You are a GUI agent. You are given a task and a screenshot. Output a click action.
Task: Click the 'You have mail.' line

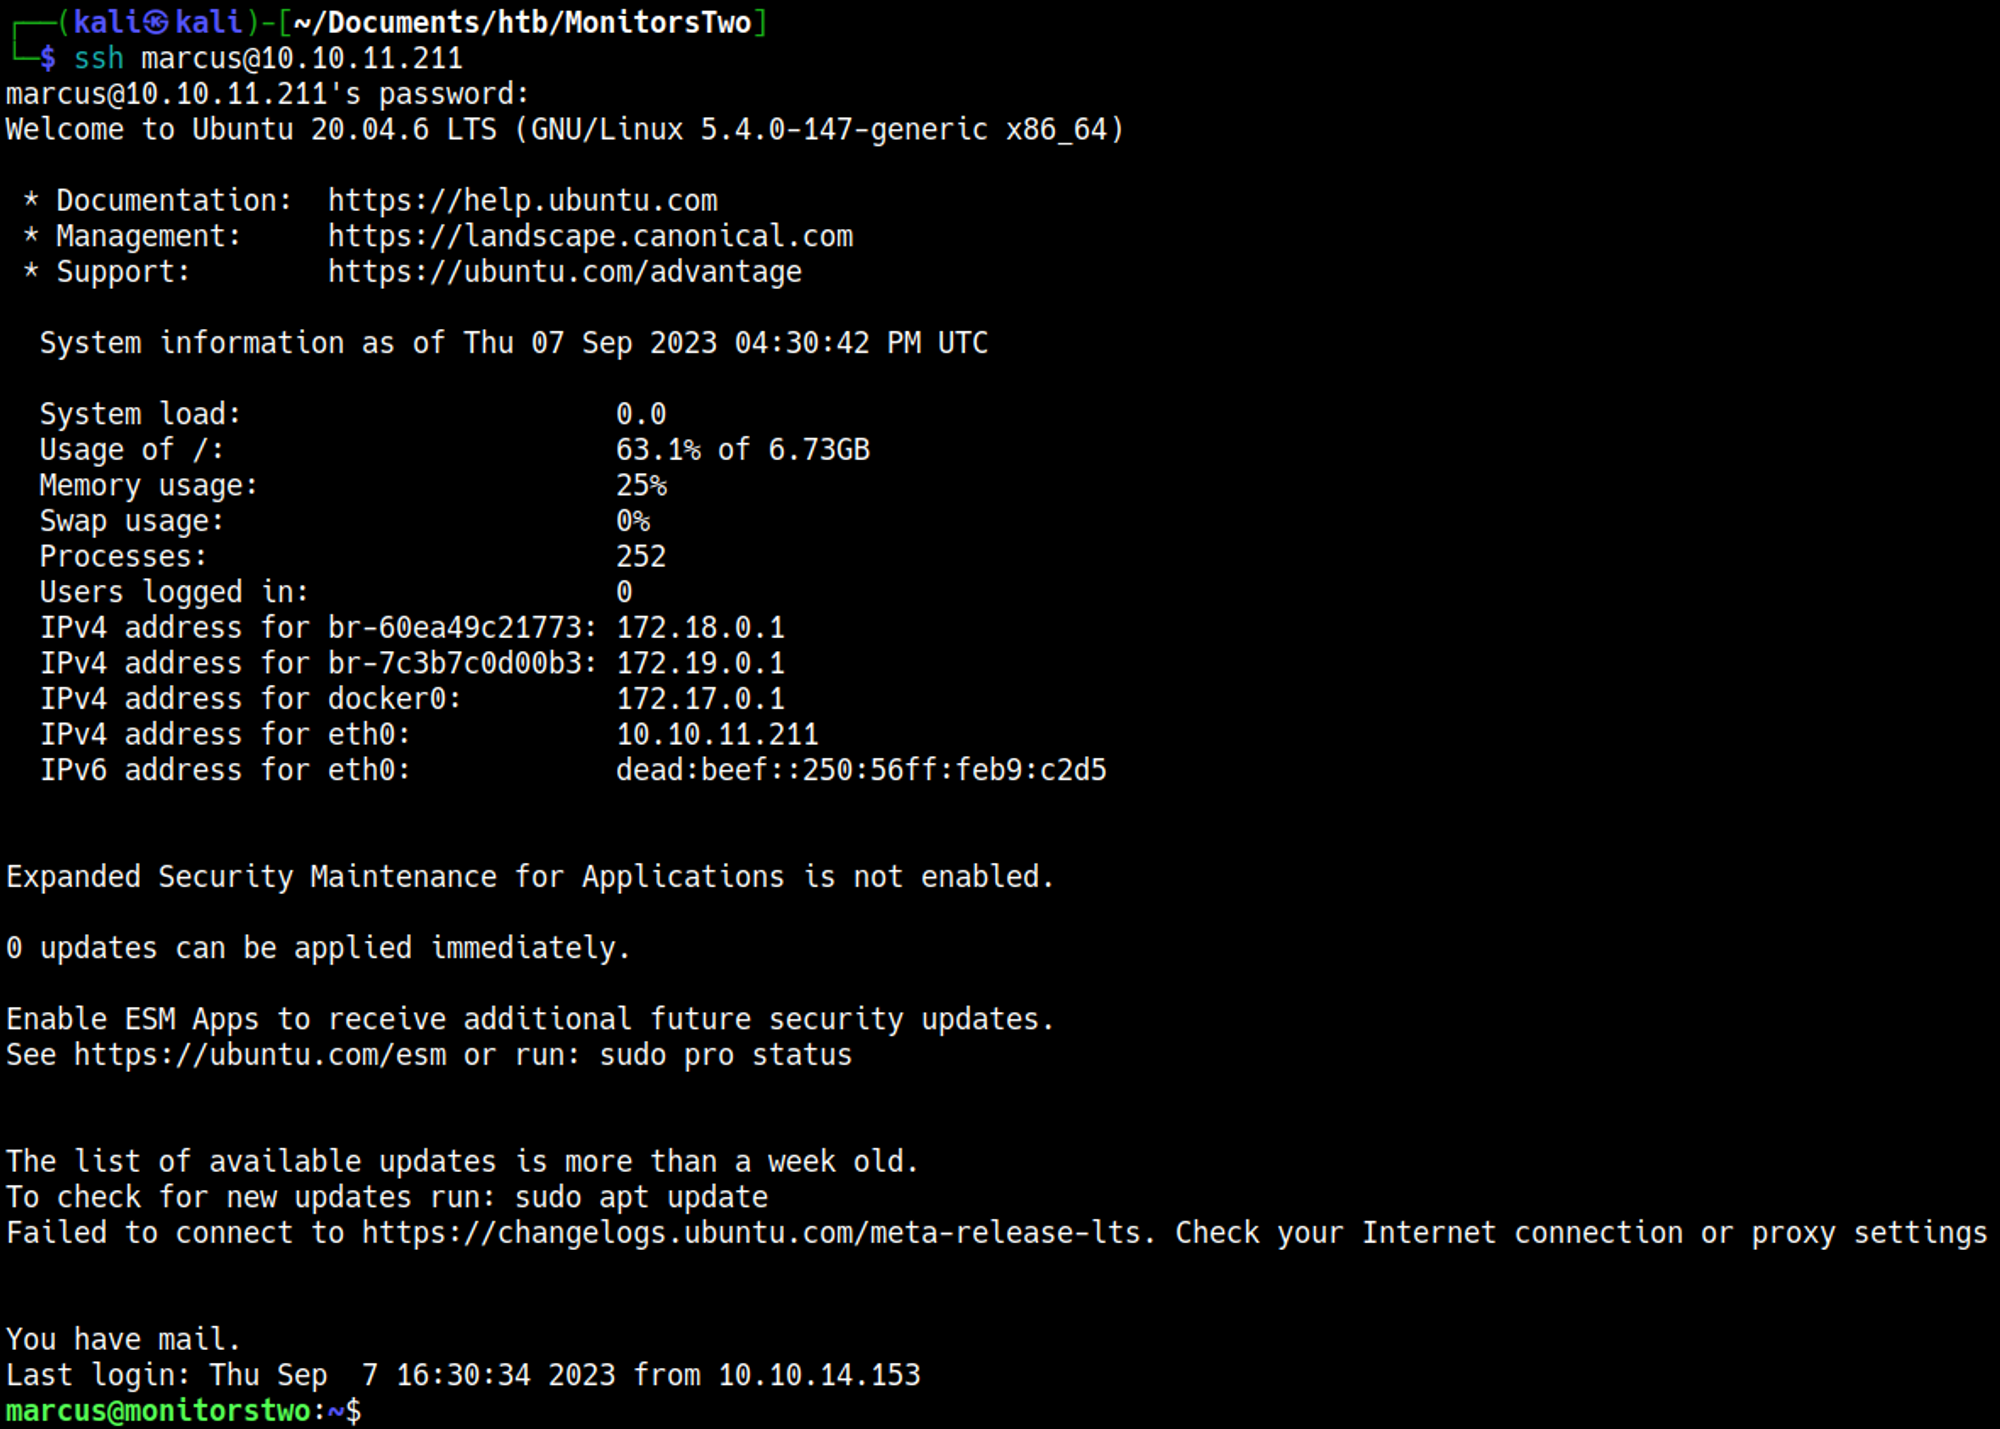pos(122,1339)
